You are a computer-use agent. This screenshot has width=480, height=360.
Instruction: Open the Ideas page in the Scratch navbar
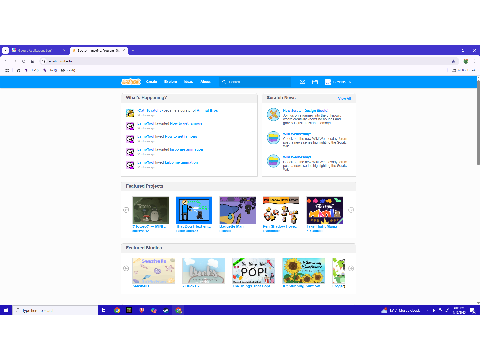(188, 82)
